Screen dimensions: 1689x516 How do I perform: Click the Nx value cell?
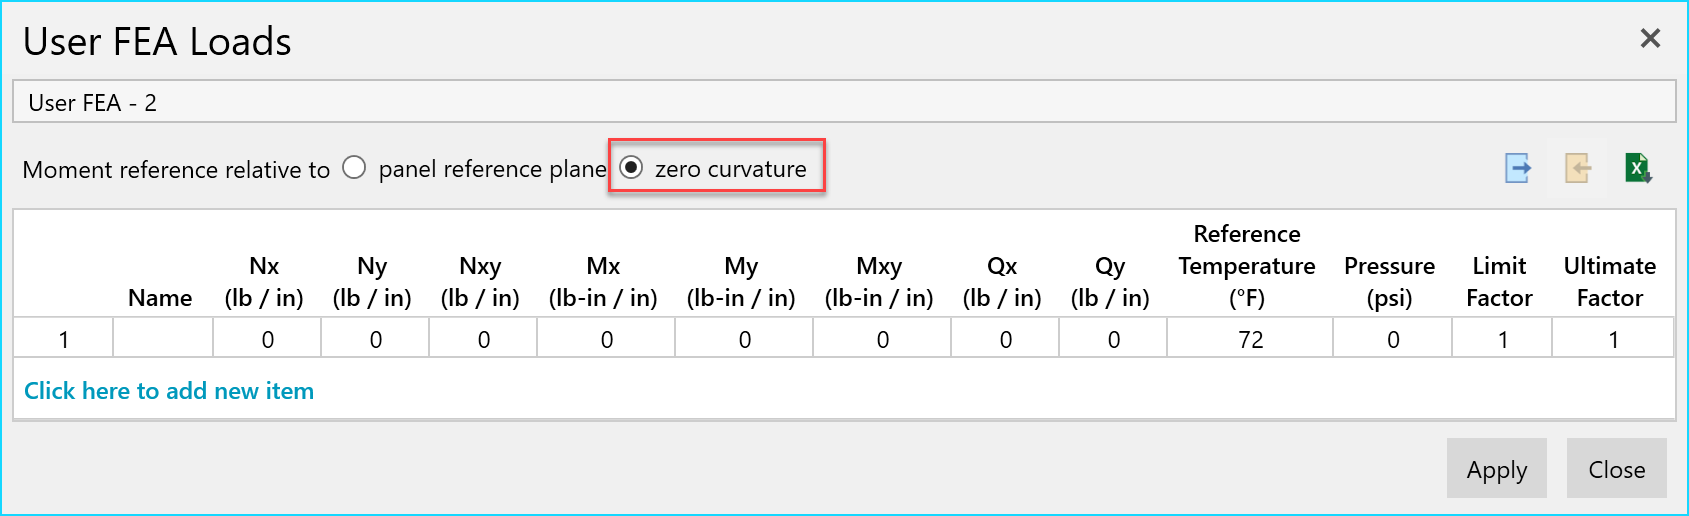(x=267, y=338)
